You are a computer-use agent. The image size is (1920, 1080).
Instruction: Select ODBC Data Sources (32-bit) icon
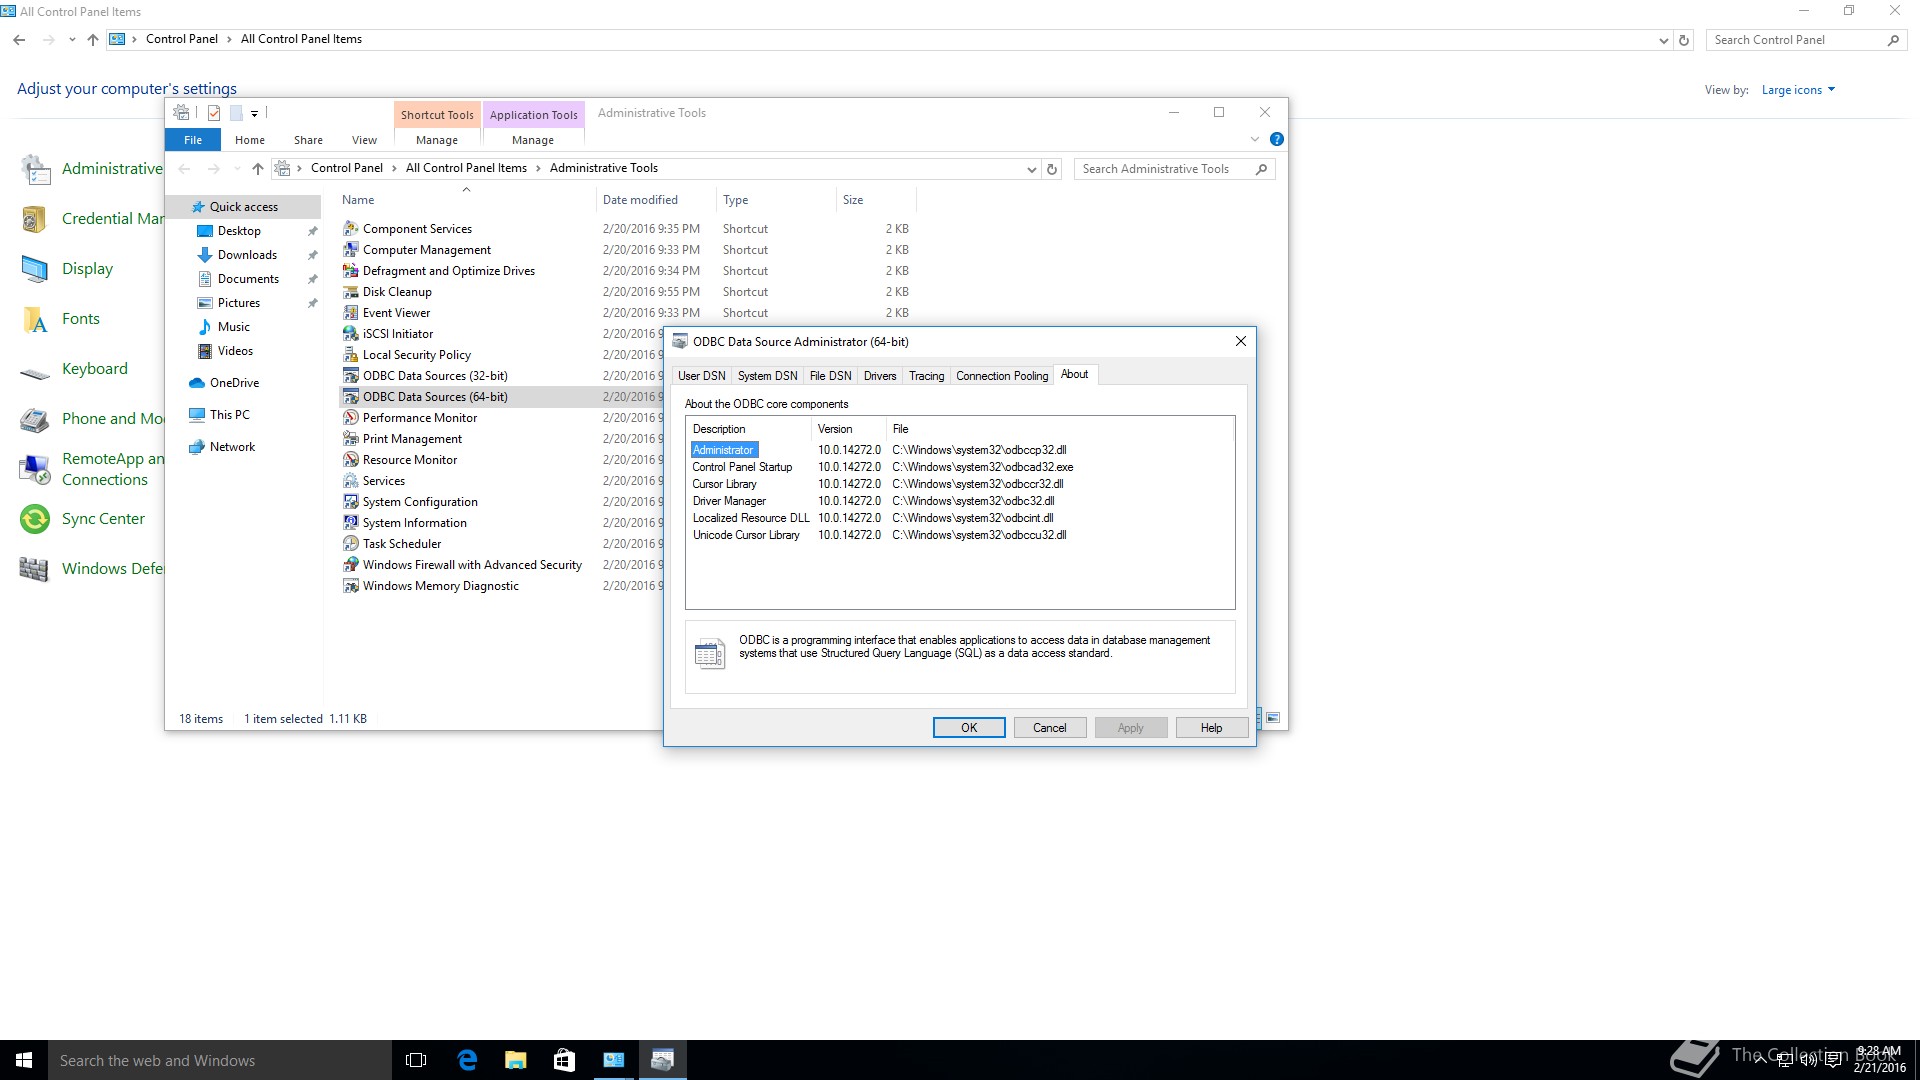click(x=350, y=376)
